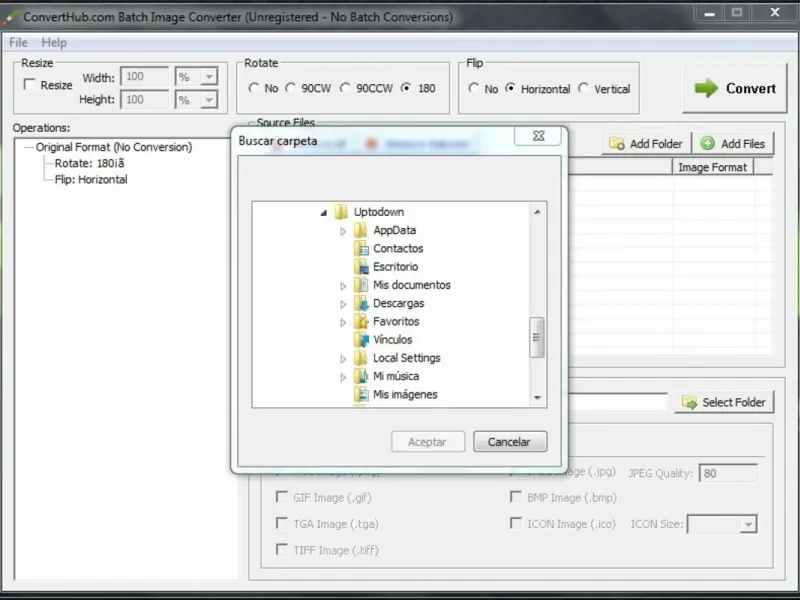Image resolution: width=800 pixels, height=600 pixels.
Task: Expand the Mis documentos node
Action: coord(343,286)
